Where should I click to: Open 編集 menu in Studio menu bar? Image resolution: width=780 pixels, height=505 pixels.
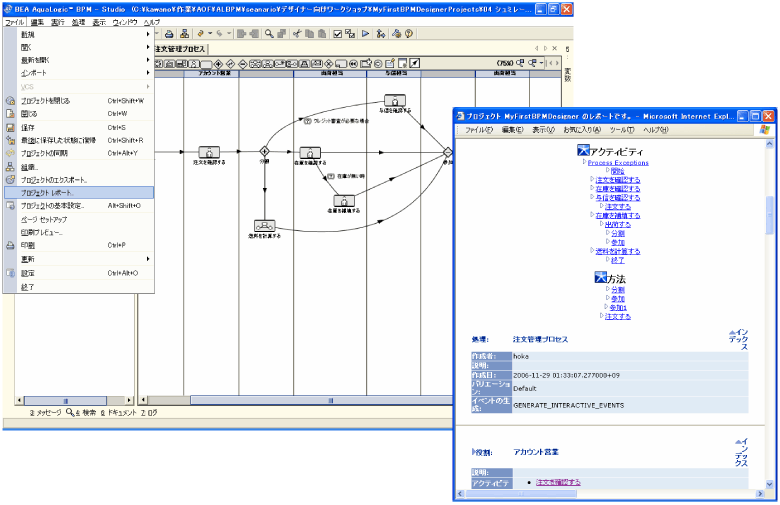[37, 22]
